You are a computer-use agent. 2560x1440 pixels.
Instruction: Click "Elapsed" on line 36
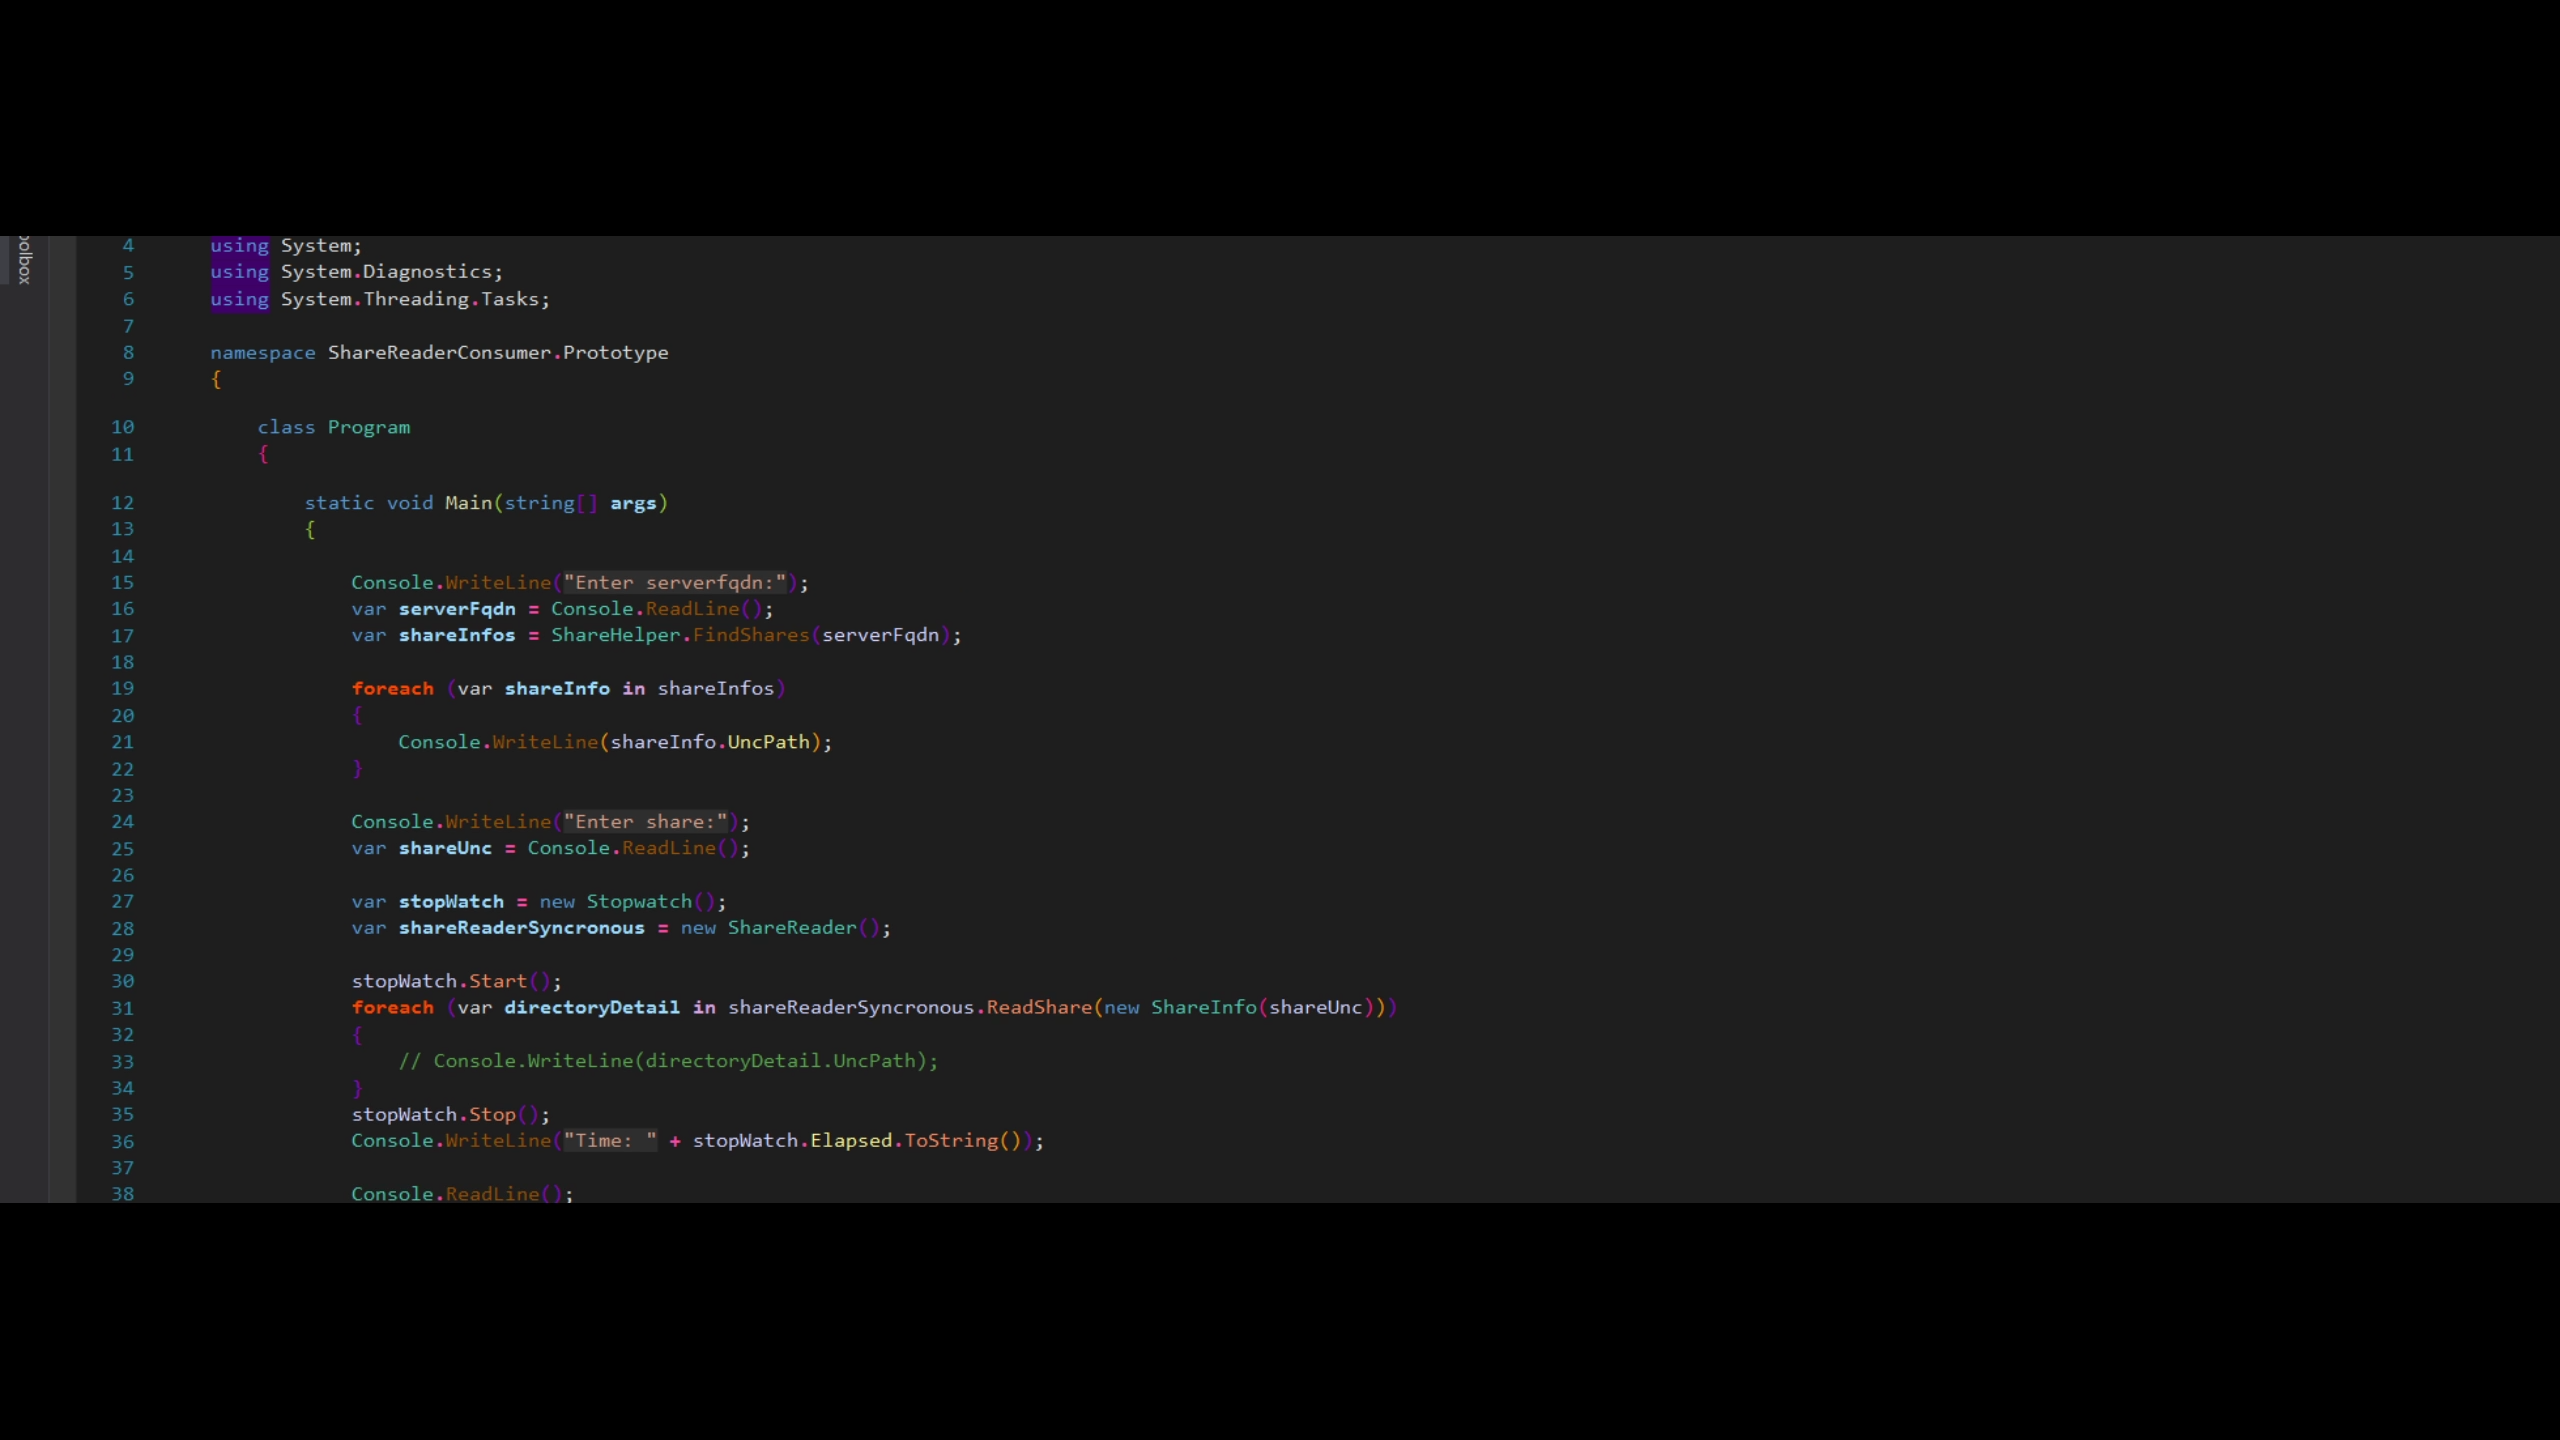point(851,1141)
